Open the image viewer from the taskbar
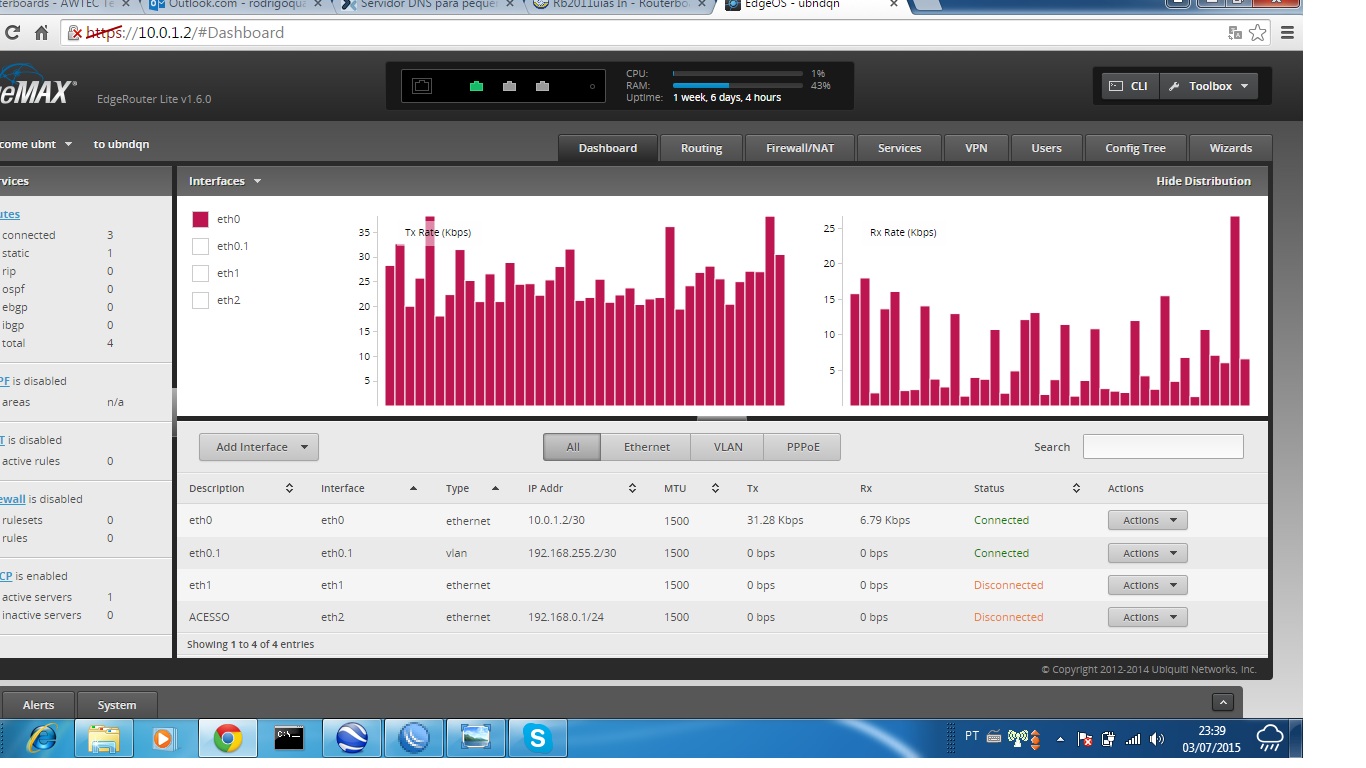This screenshot has height=768, width=1366. pos(475,739)
